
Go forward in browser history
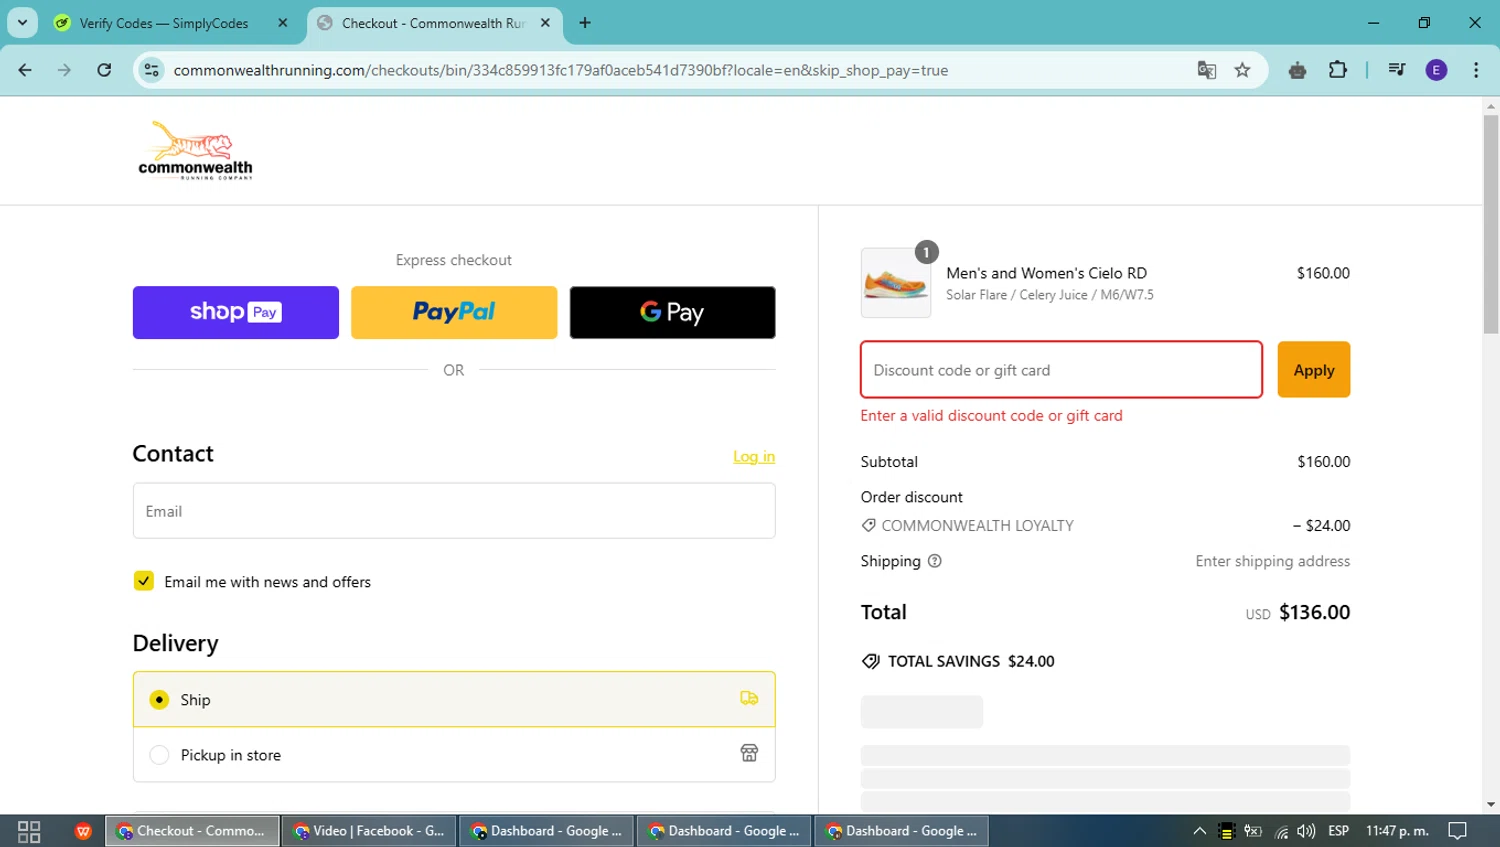pos(64,70)
